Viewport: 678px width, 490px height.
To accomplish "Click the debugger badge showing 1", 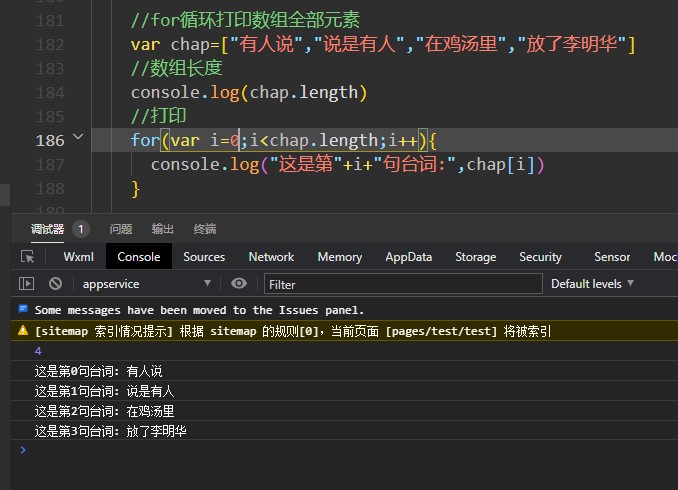I will tap(80, 229).
